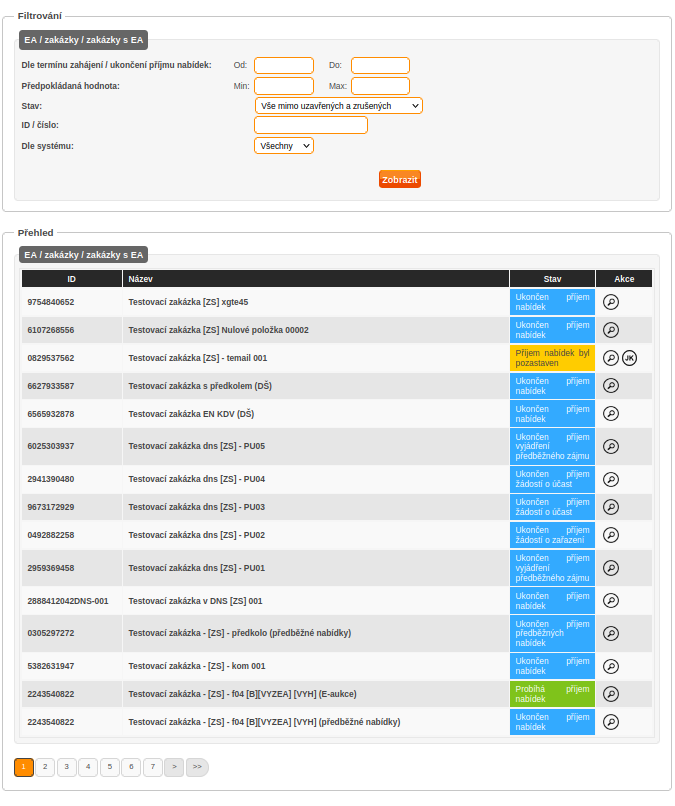The height and width of the screenshot is (806, 675).
Task: Click ID cell 2941390480
Action: pyautogui.click(x=71, y=479)
